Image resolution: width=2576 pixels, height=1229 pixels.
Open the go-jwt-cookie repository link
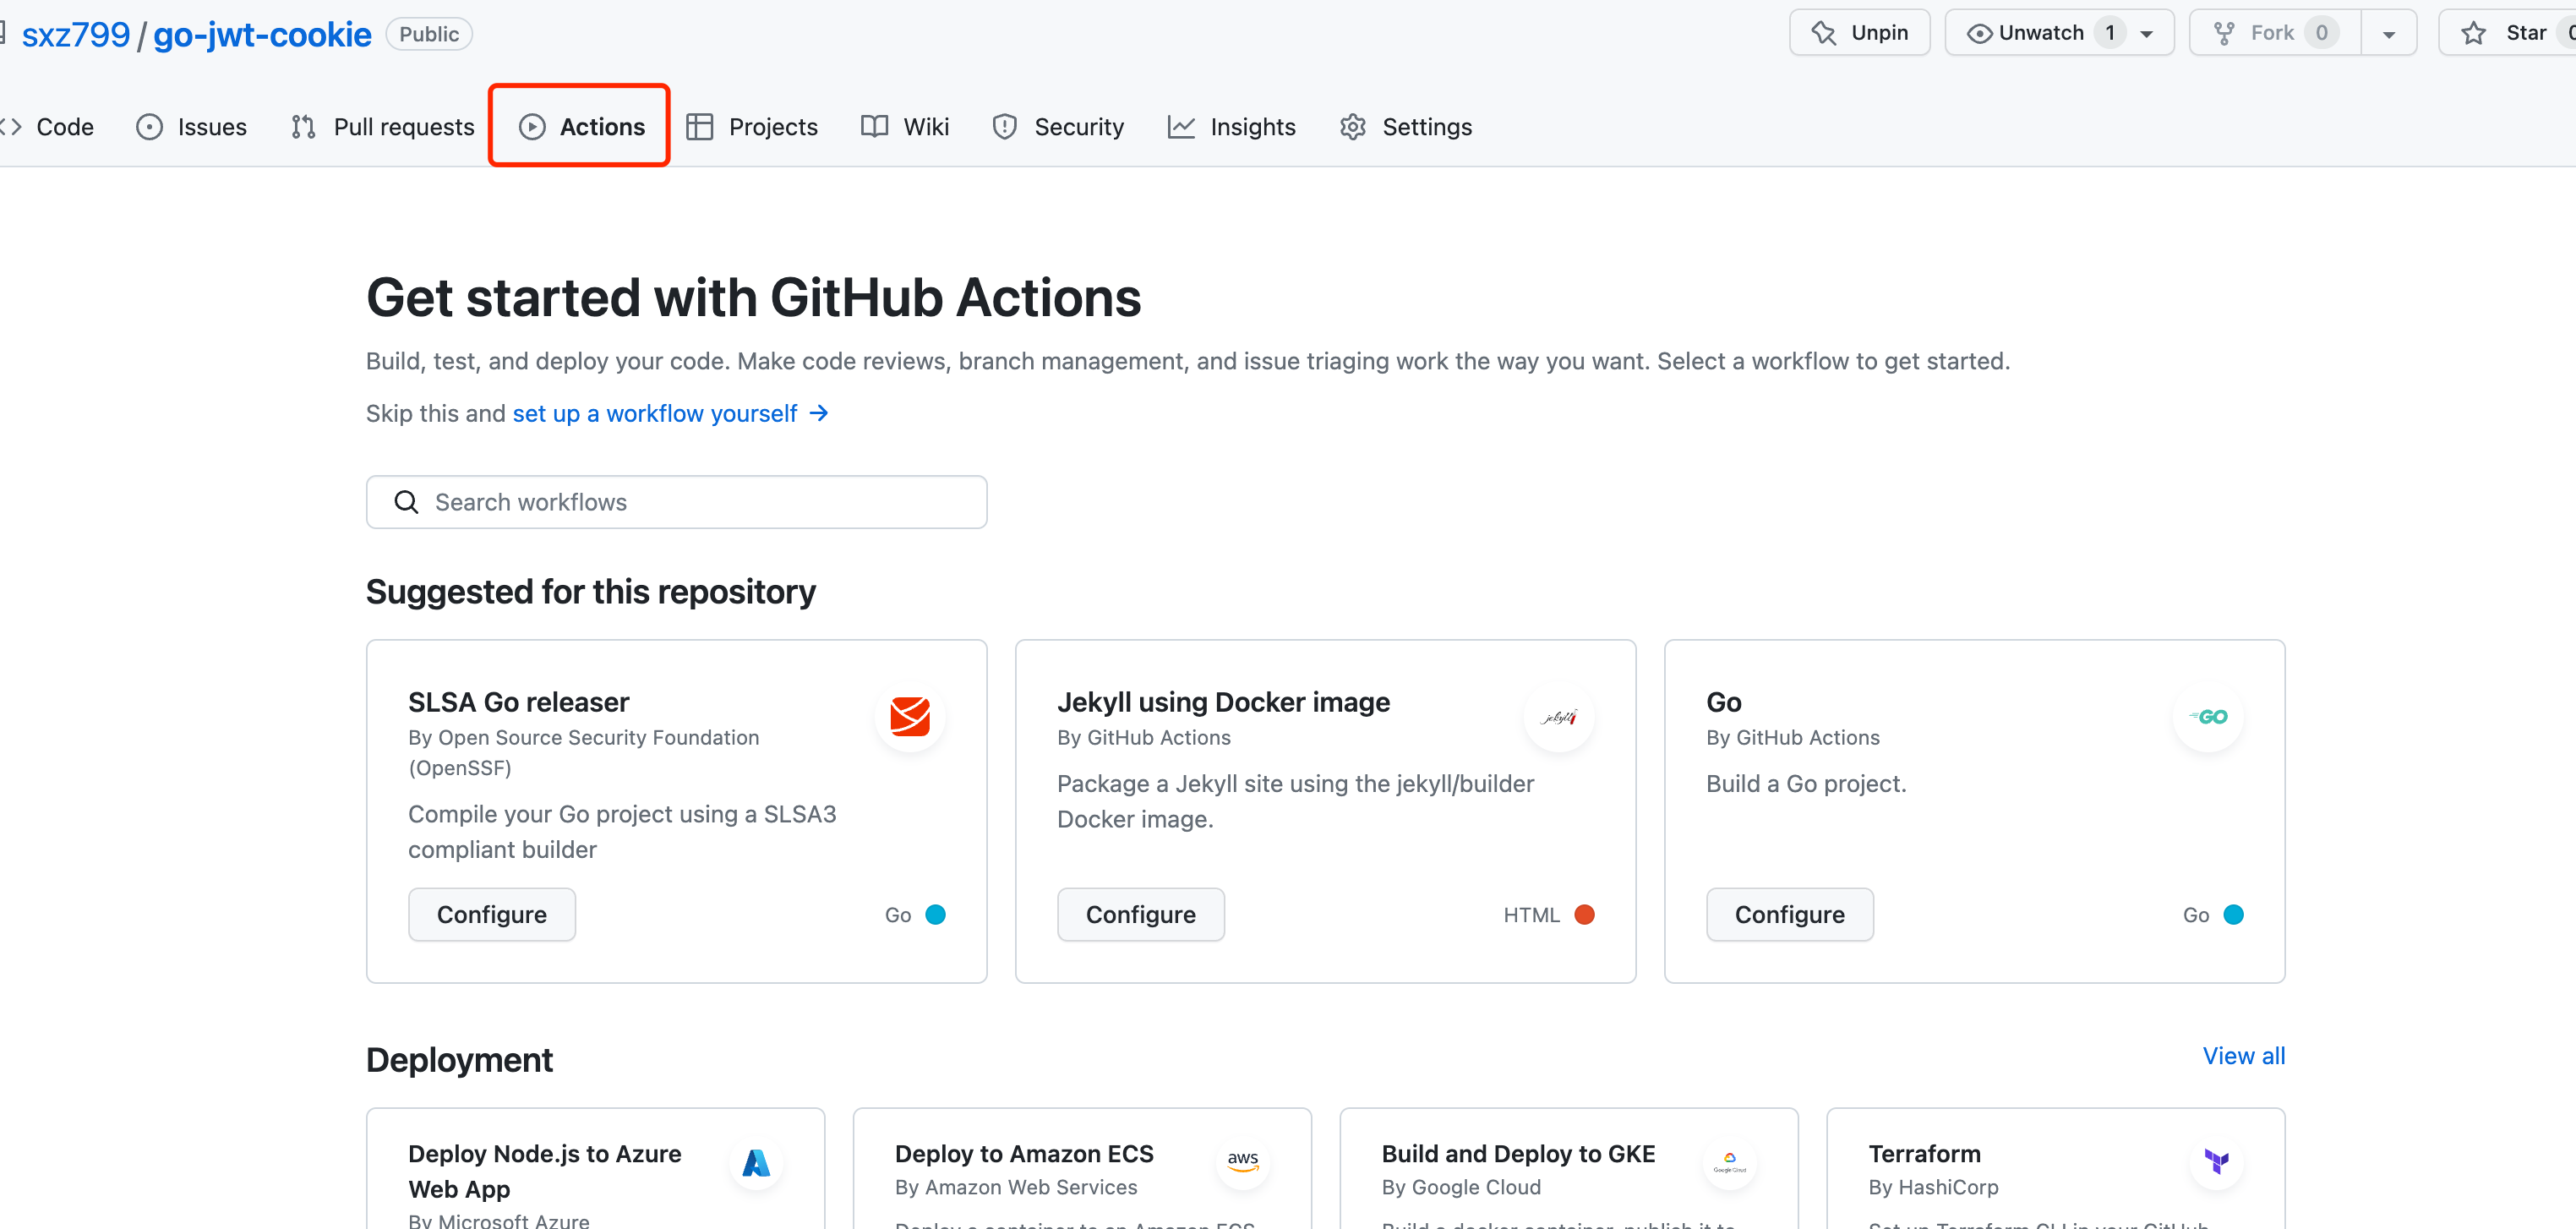pyautogui.click(x=262, y=35)
